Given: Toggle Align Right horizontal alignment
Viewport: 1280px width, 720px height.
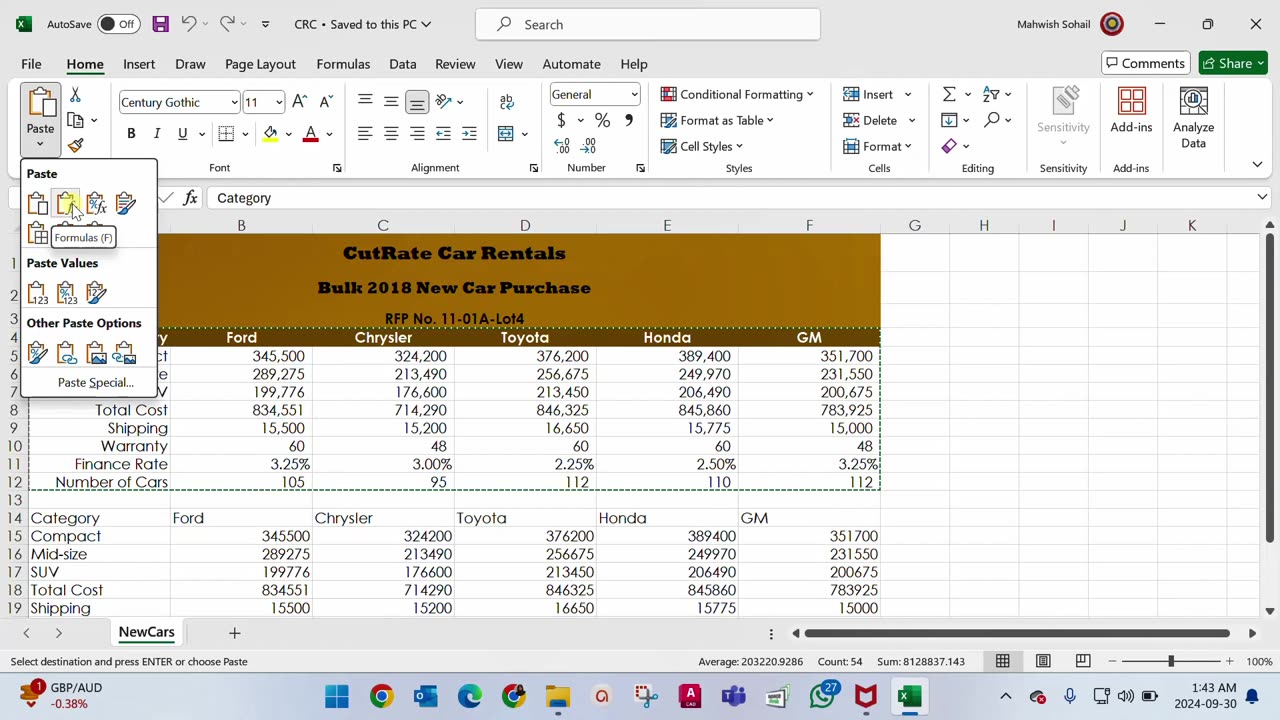Looking at the screenshot, I should (x=417, y=134).
